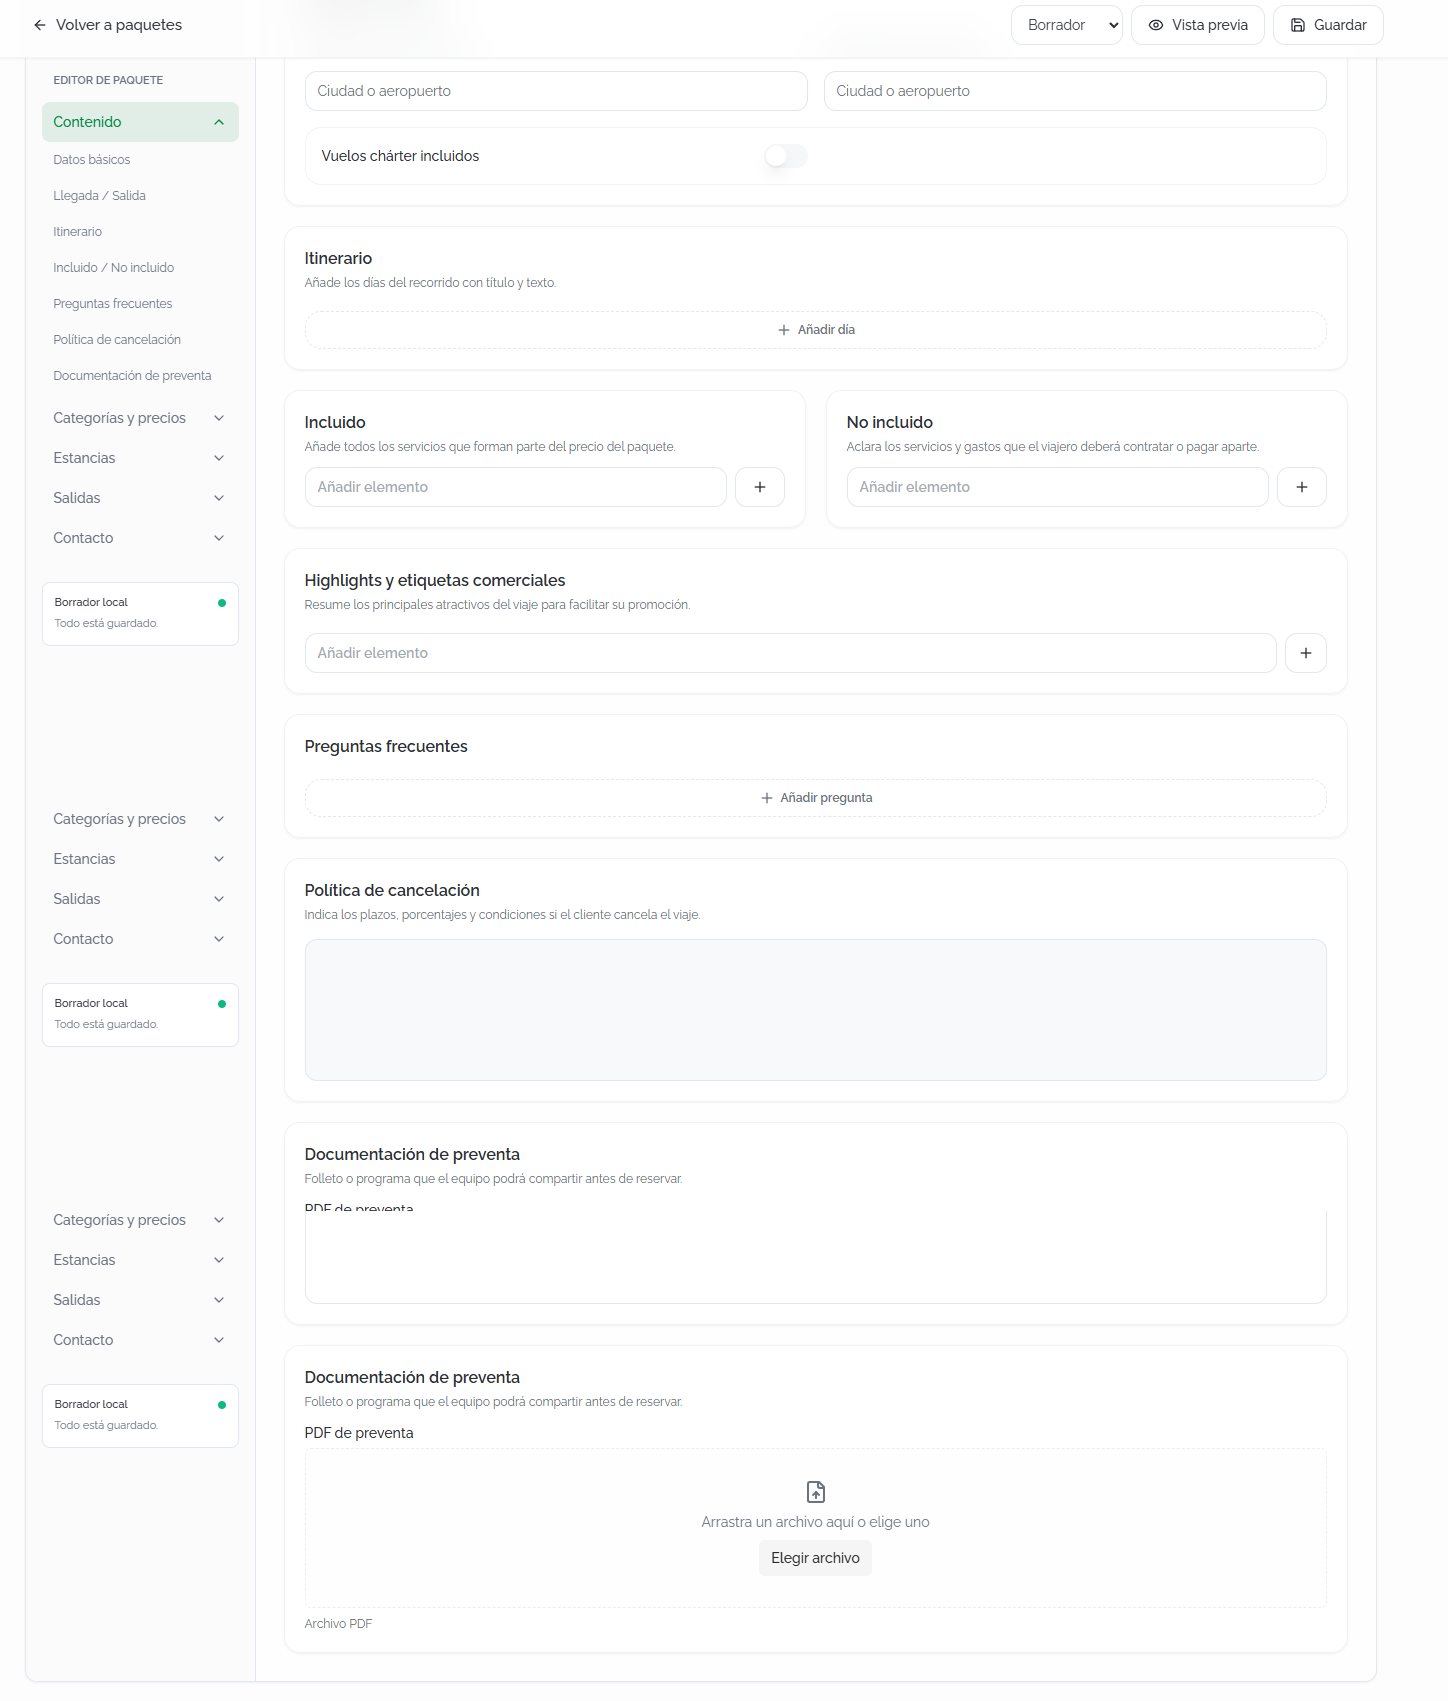Click the file upload icon in the PDF drop zone
The image size is (1448, 1701).
point(816,1492)
